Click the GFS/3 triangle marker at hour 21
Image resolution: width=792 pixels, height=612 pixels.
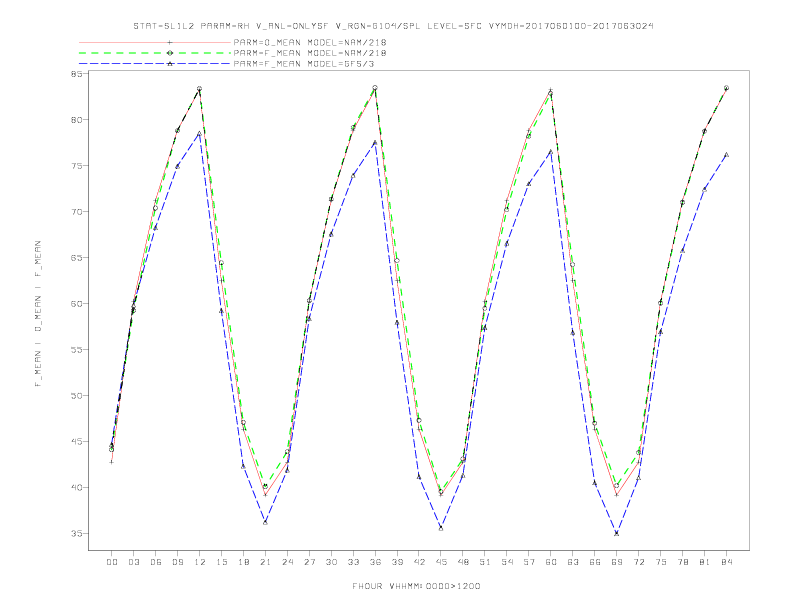tap(265, 522)
